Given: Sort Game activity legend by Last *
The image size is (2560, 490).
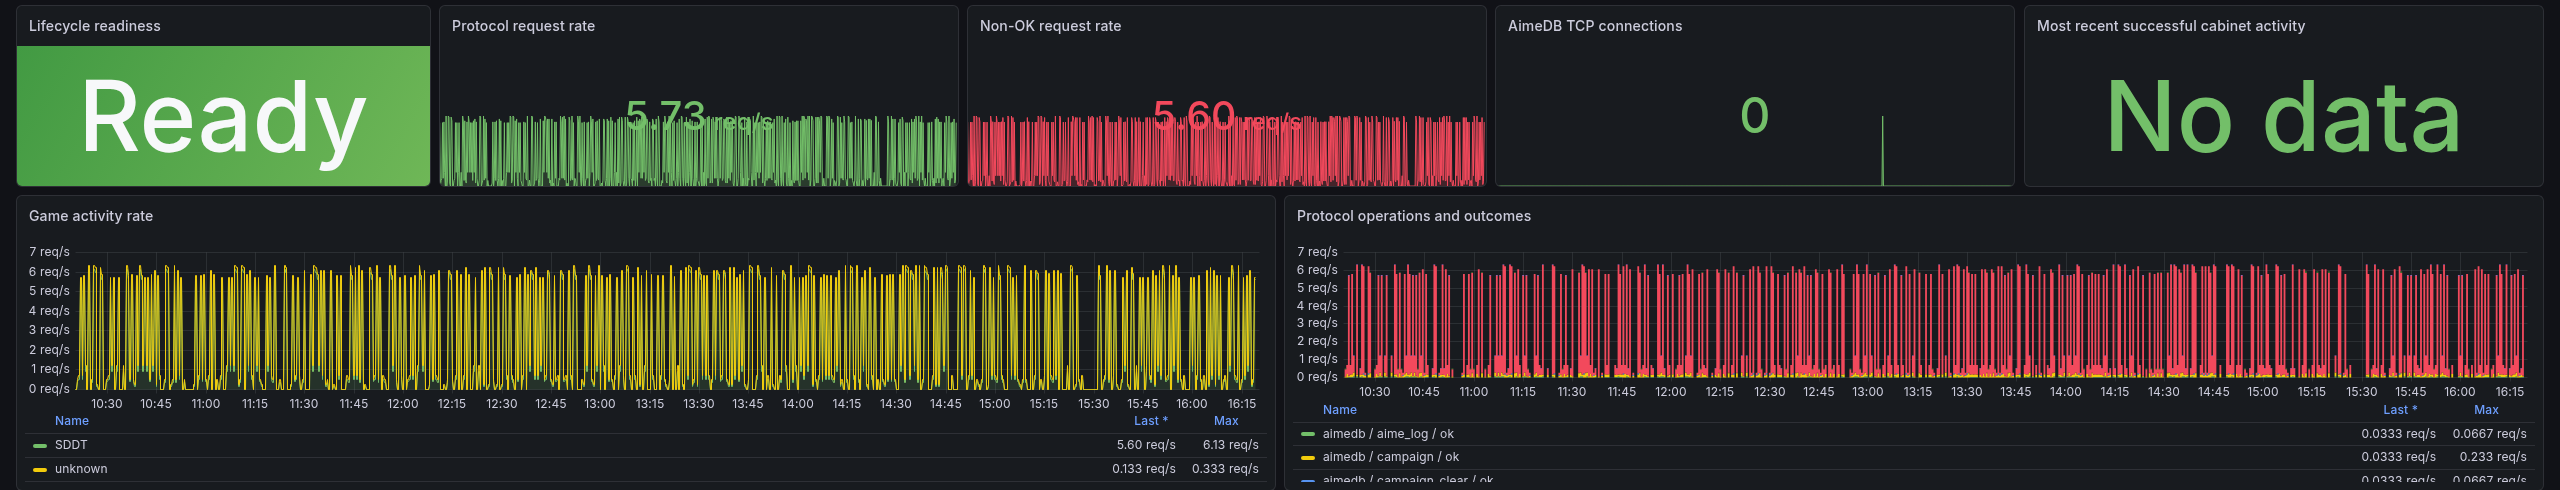Looking at the screenshot, I should click(1151, 421).
